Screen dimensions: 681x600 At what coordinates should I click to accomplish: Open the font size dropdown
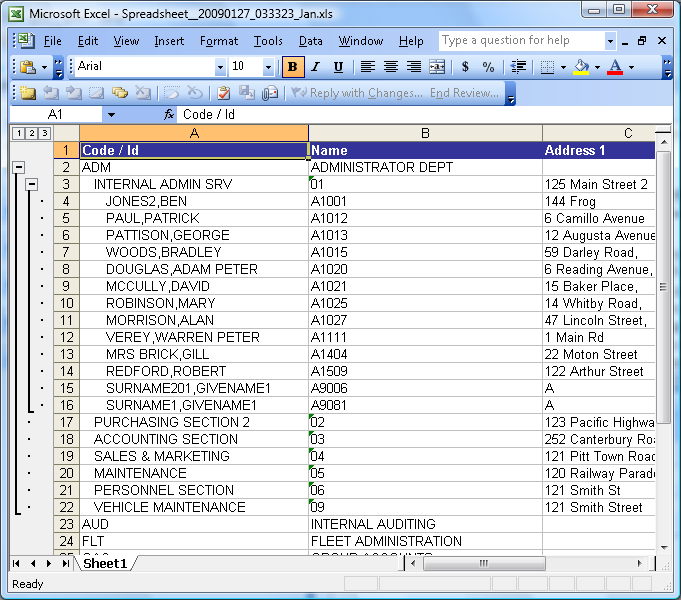pyautogui.click(x=268, y=67)
